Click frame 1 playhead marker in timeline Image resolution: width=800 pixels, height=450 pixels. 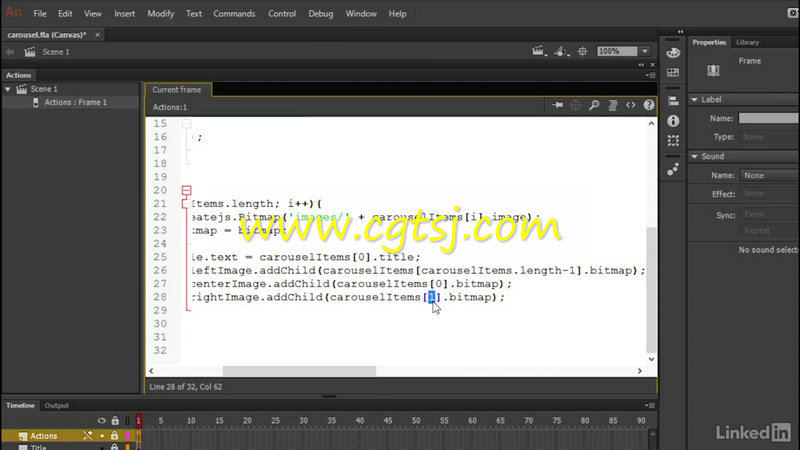[138, 420]
